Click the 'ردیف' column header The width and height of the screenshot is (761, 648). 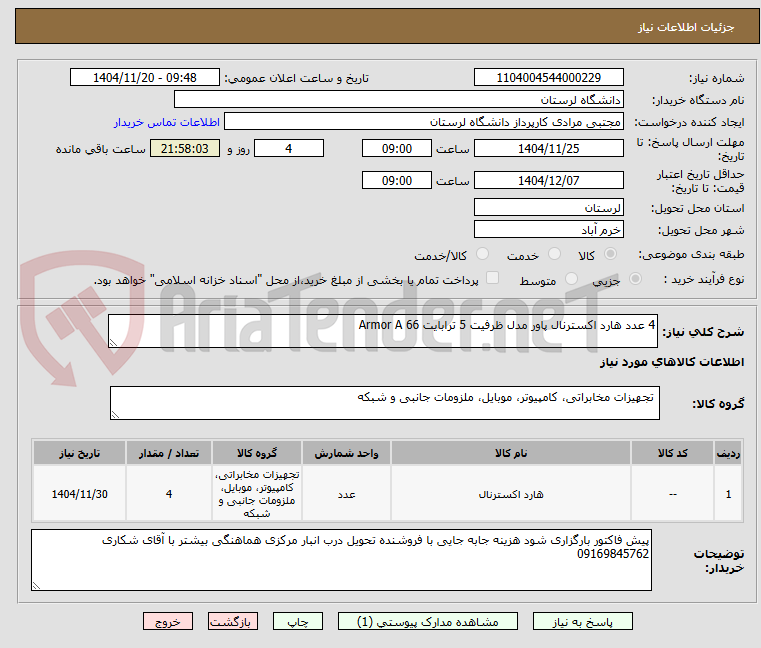(728, 453)
